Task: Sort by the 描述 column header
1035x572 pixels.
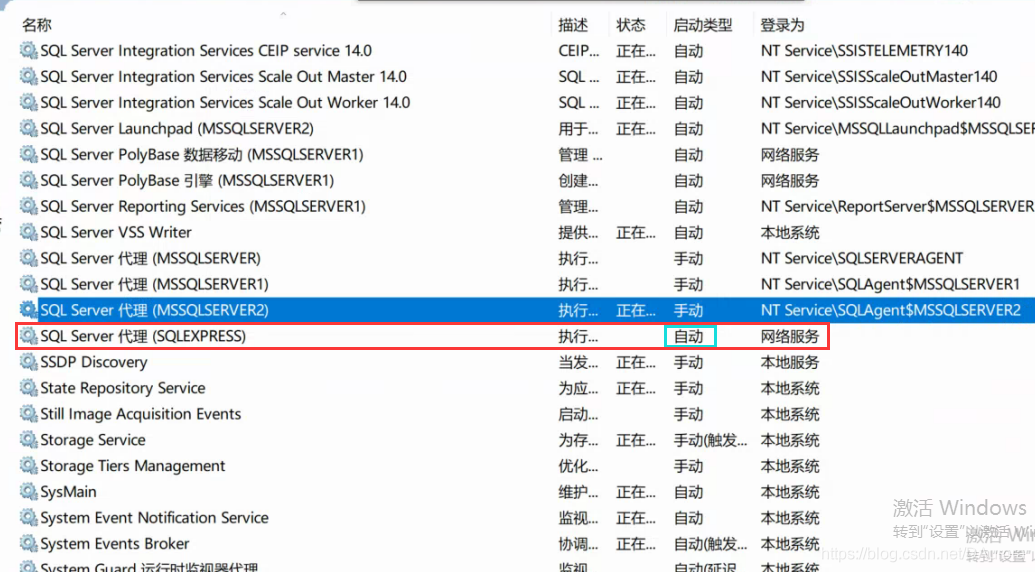Action: tap(573, 25)
